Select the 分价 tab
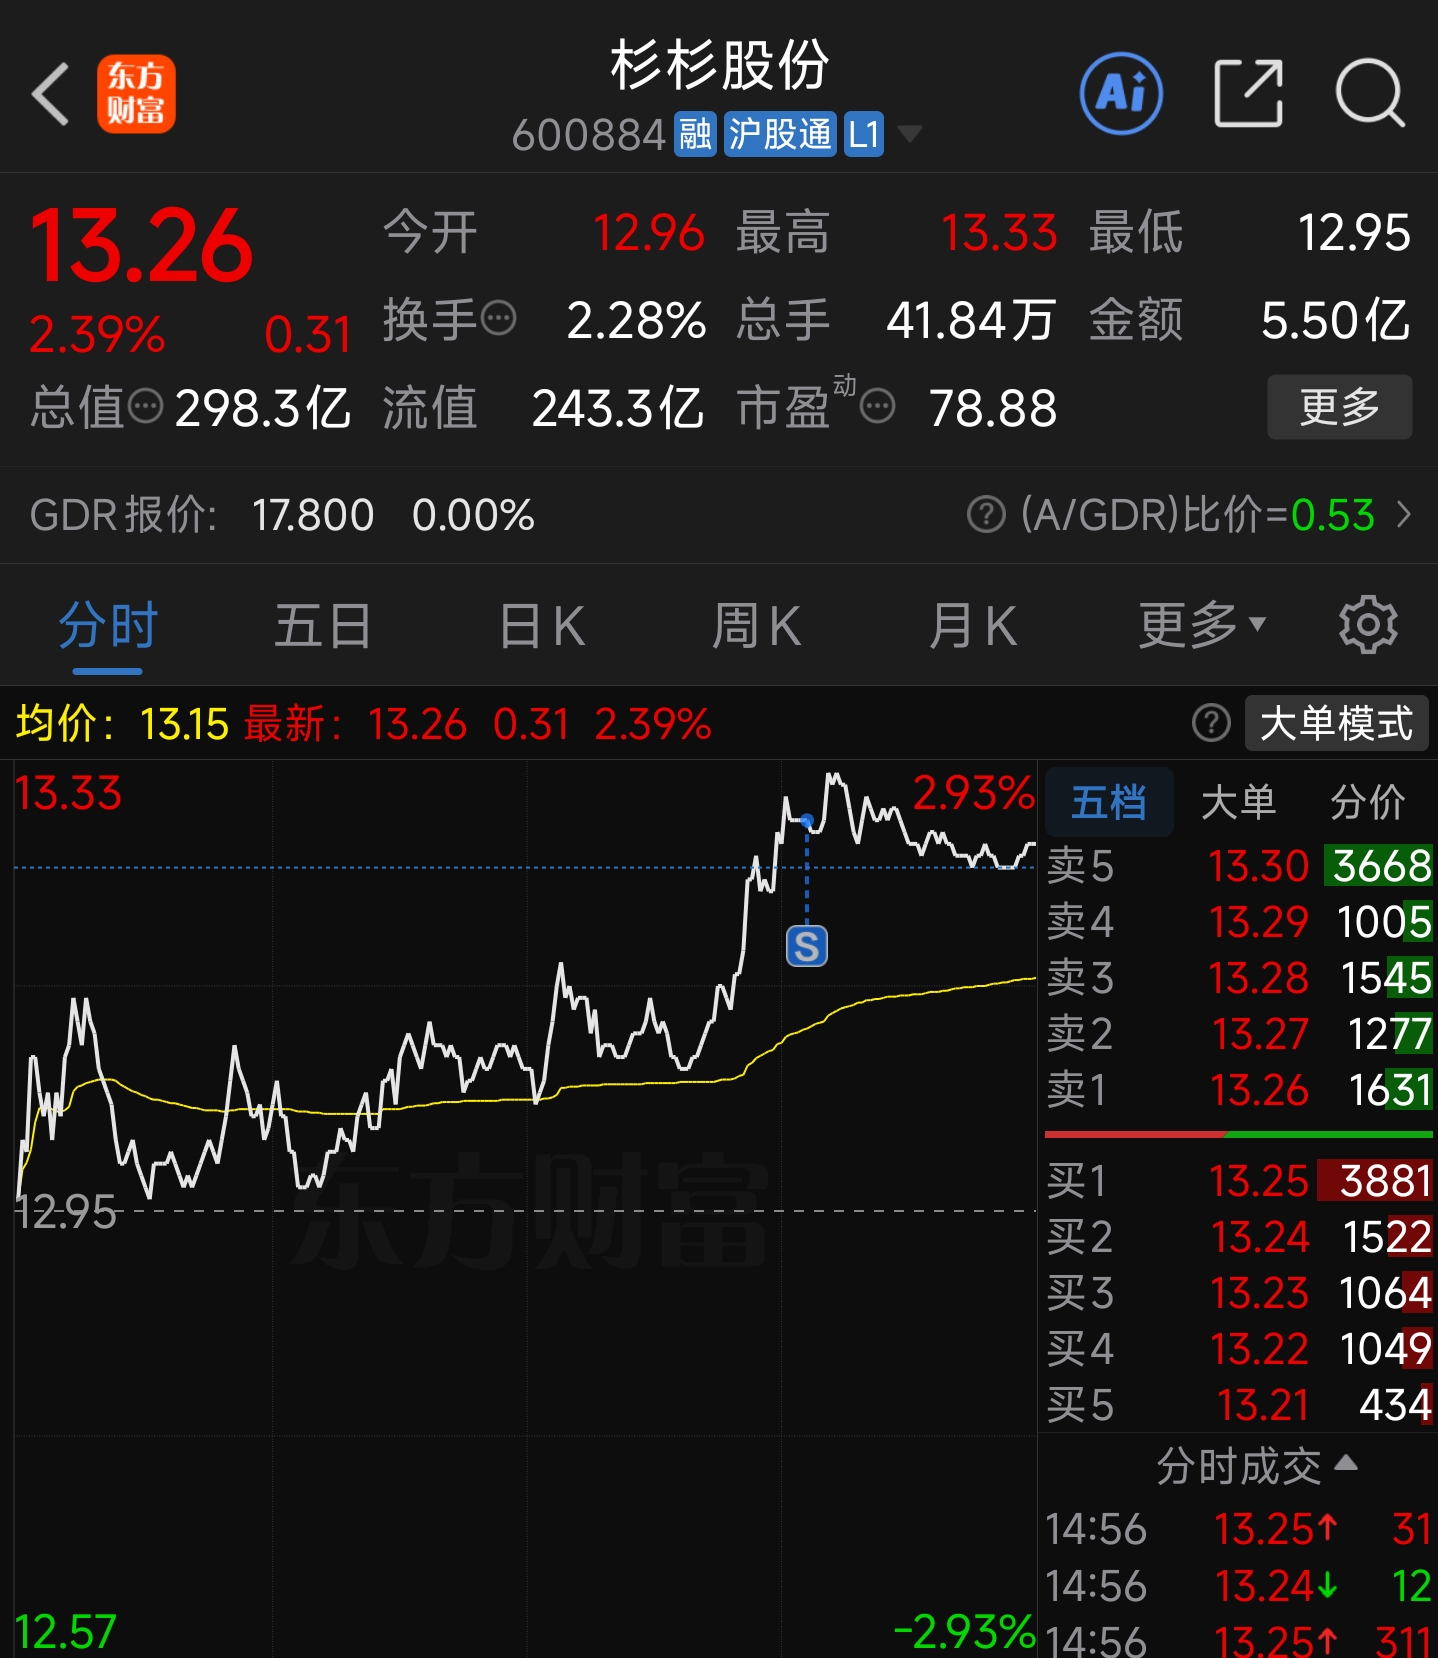Viewport: 1438px width, 1658px height. 1367,802
